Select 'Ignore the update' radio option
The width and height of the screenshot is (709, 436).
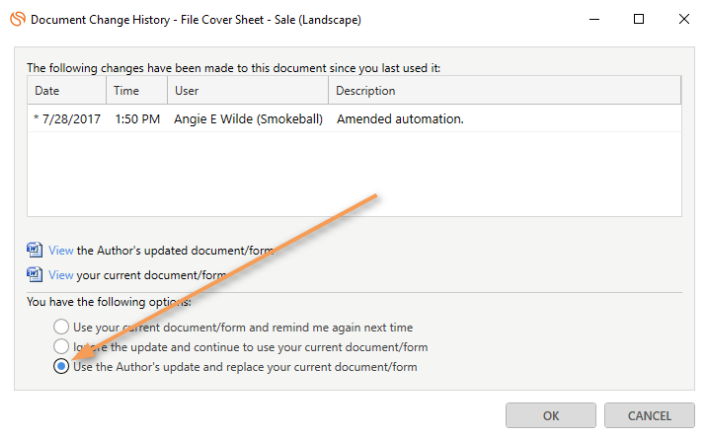click(61, 346)
